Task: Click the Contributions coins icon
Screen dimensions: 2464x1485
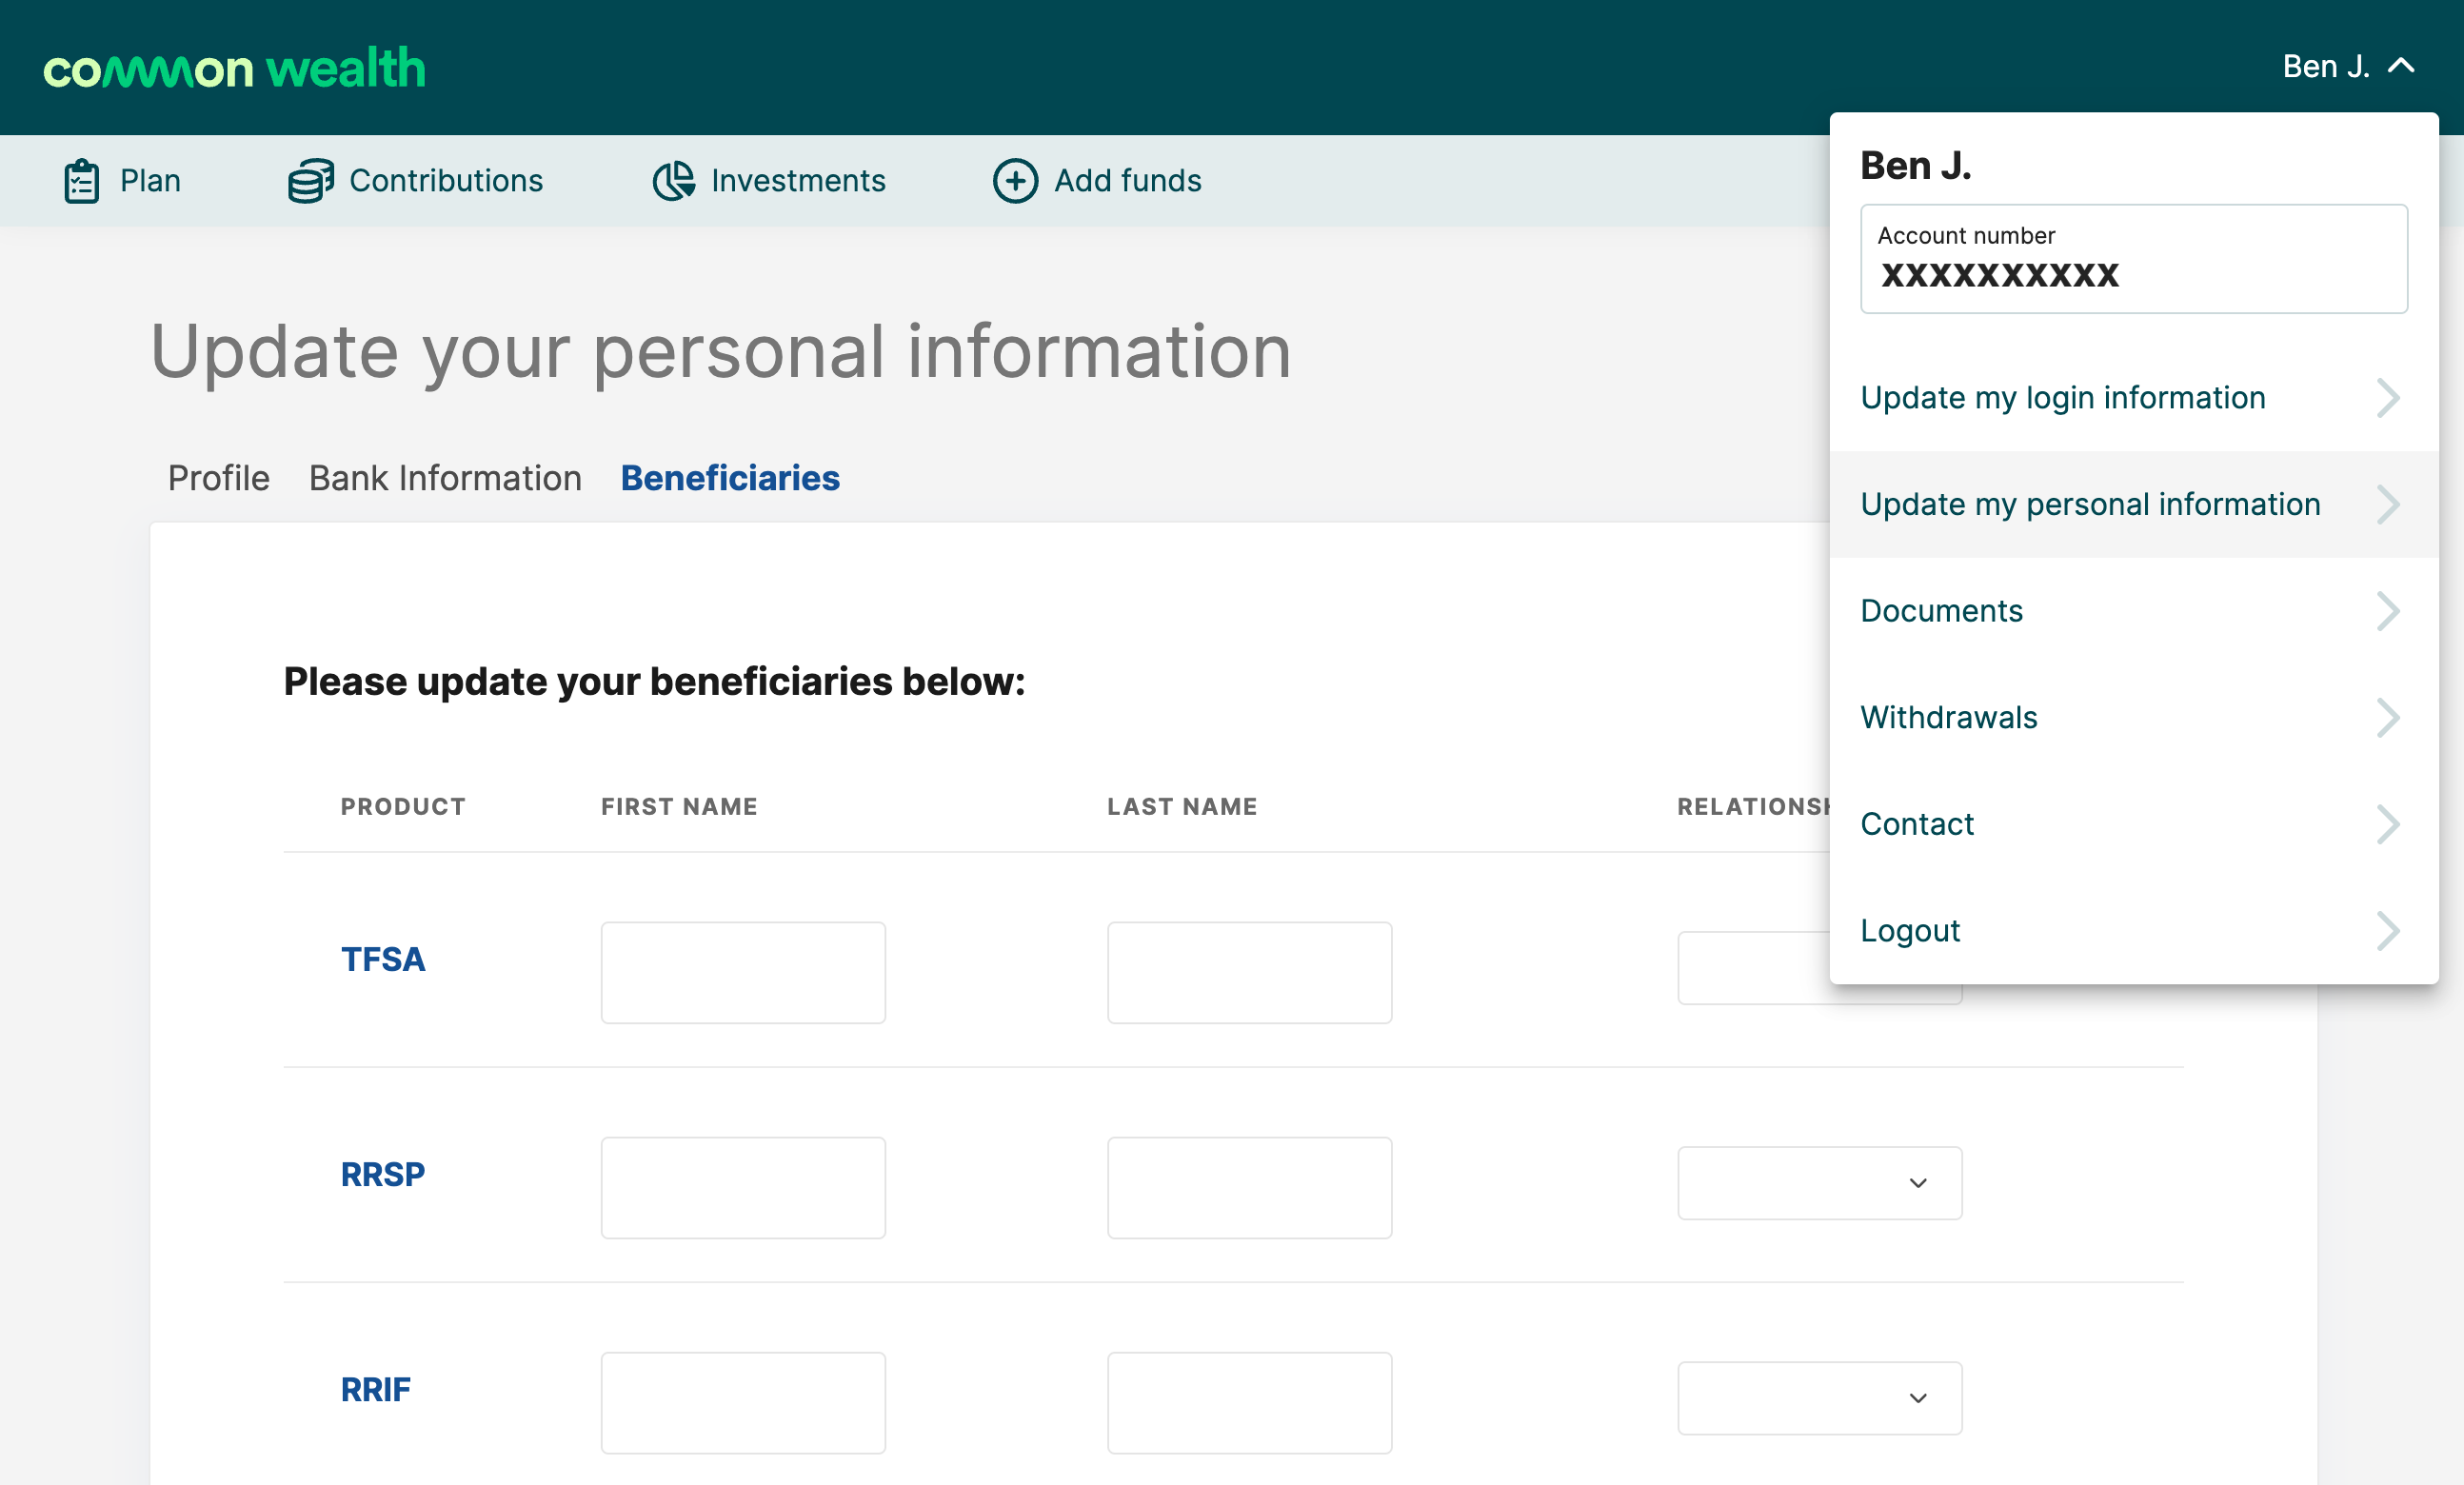Action: (311, 181)
